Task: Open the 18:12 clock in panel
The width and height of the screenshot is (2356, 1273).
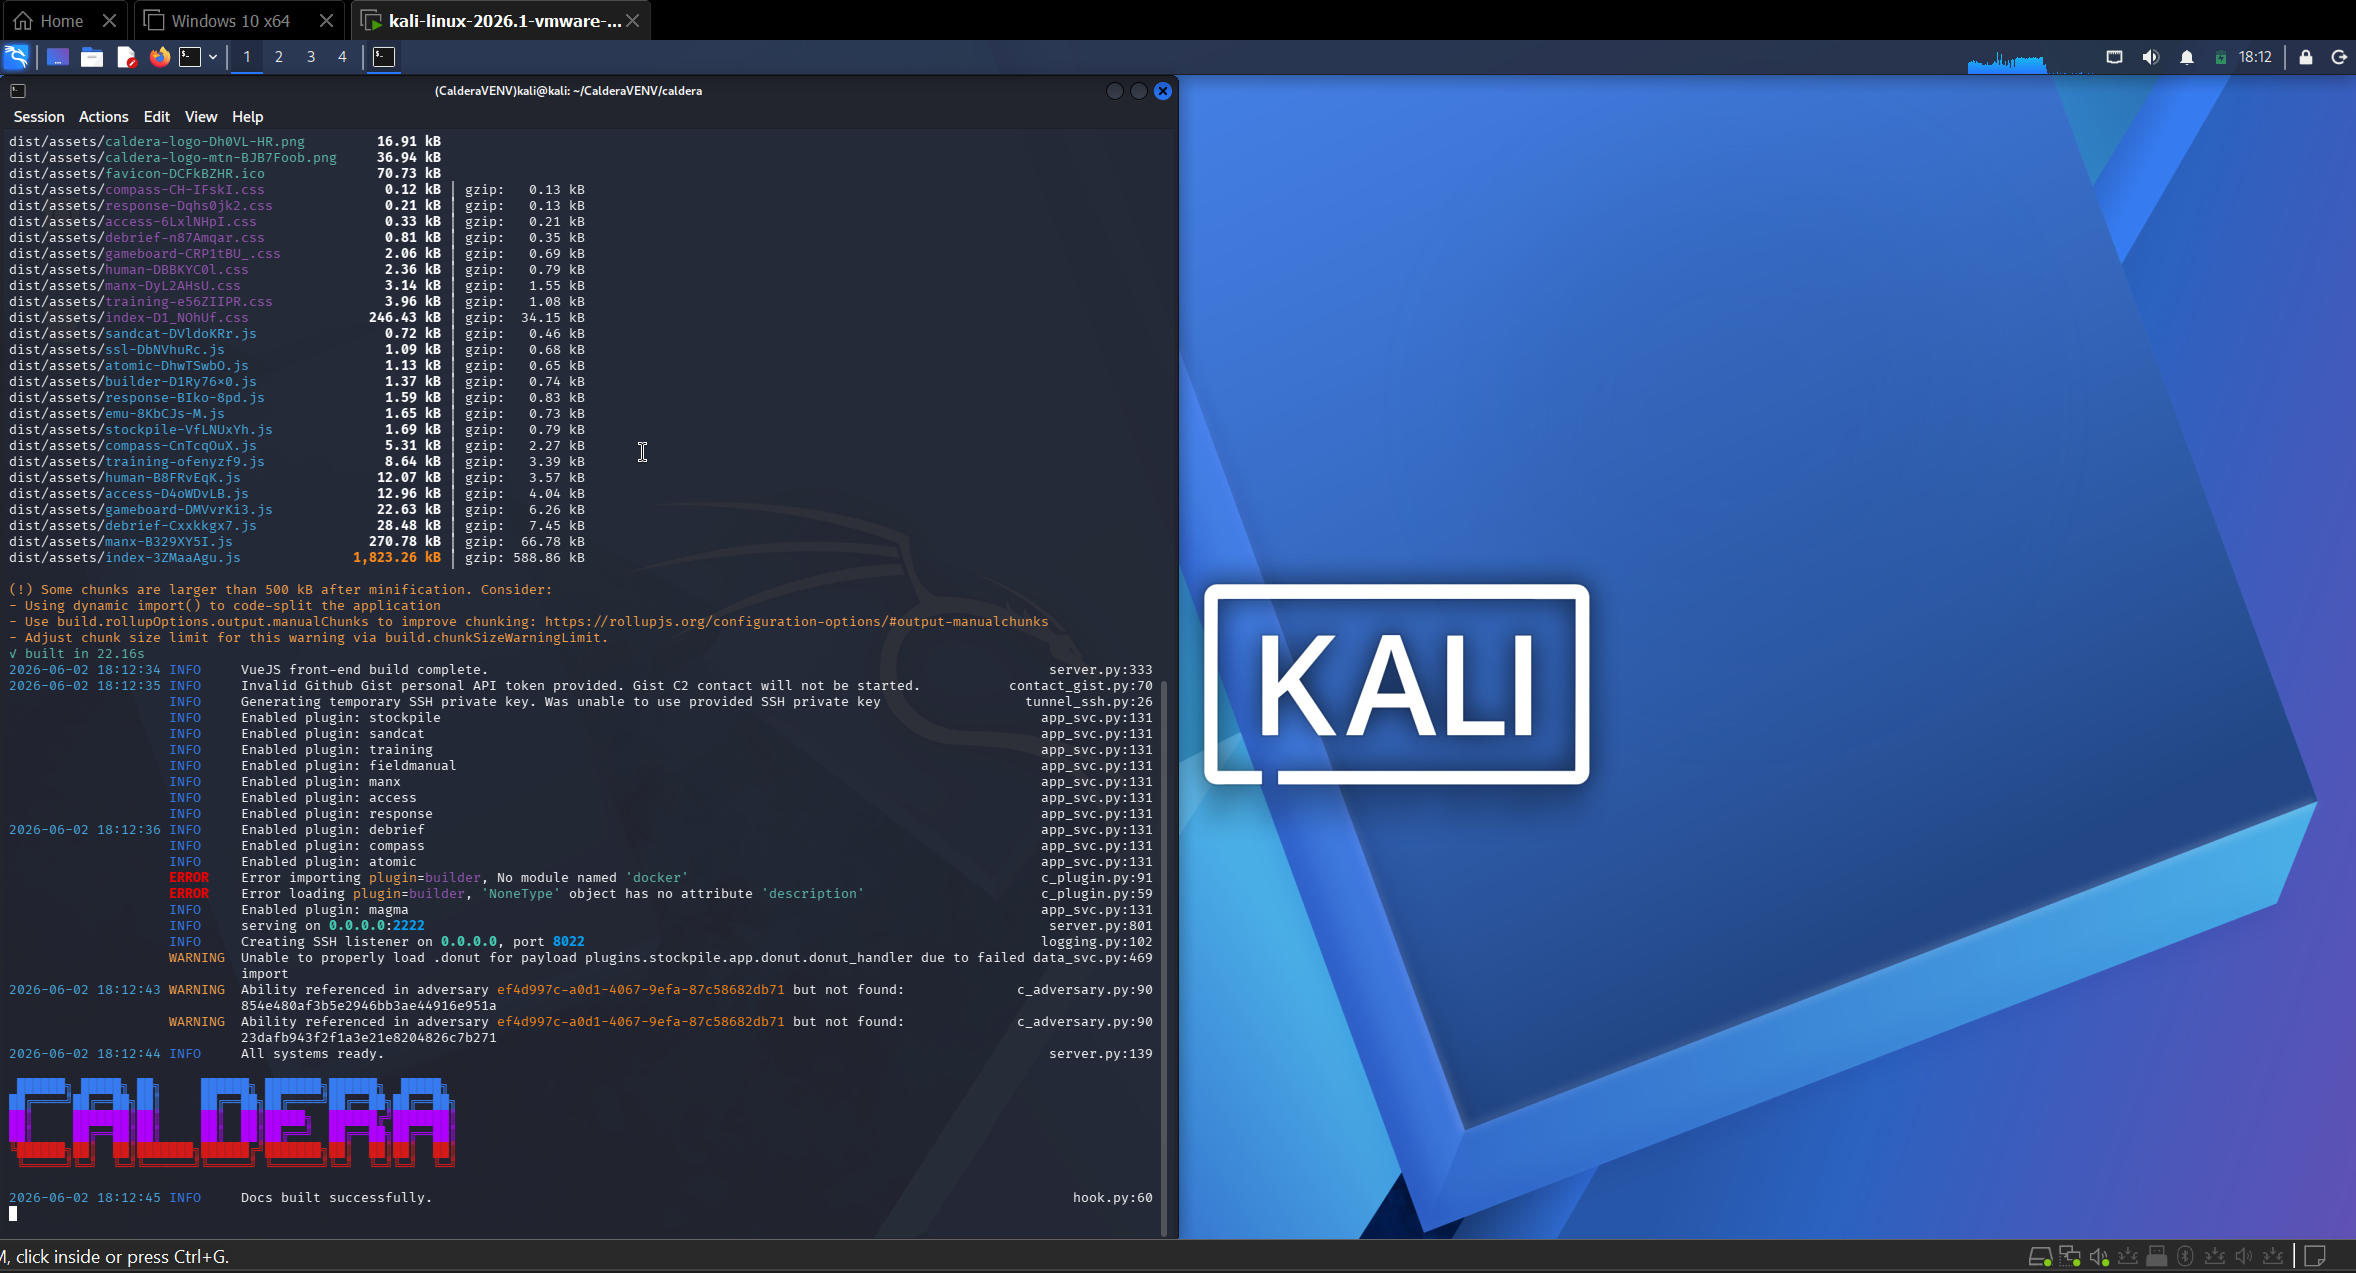Action: [x=2255, y=57]
